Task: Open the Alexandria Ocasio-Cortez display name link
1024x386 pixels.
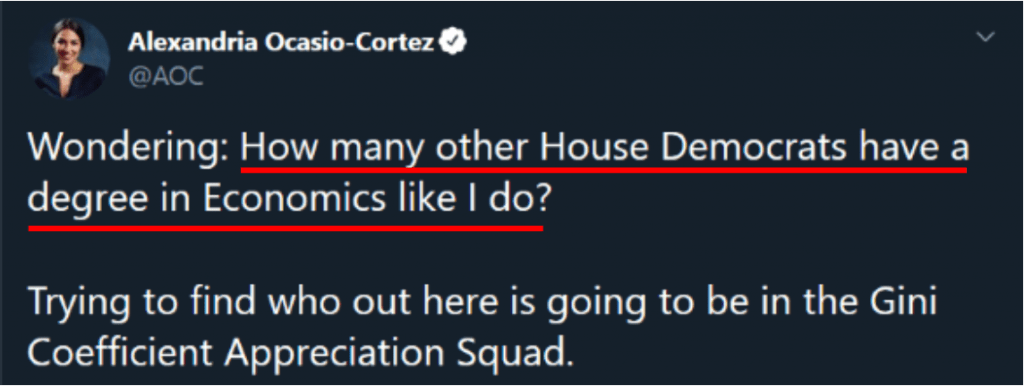Action: 281,43
